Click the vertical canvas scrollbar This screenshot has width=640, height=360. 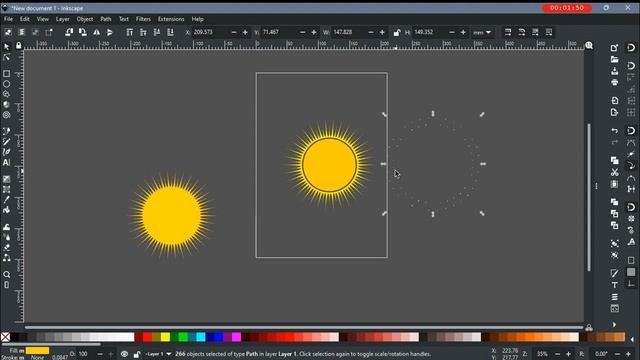589,197
